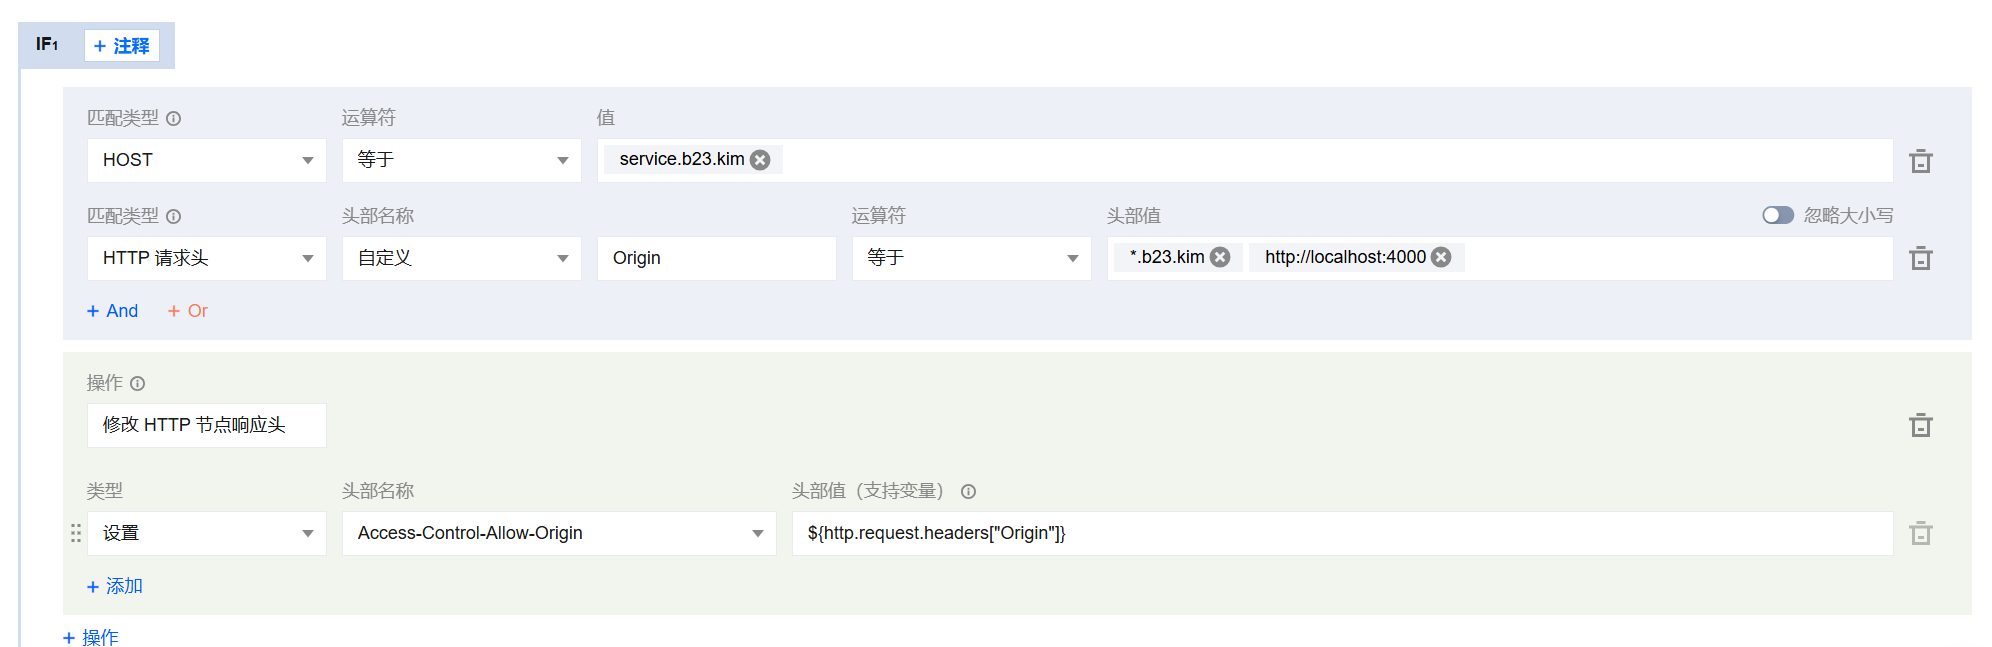The width and height of the screenshot is (1992, 647).
Task: Click info icon beside 头部值（支持变量）
Action: (968, 492)
